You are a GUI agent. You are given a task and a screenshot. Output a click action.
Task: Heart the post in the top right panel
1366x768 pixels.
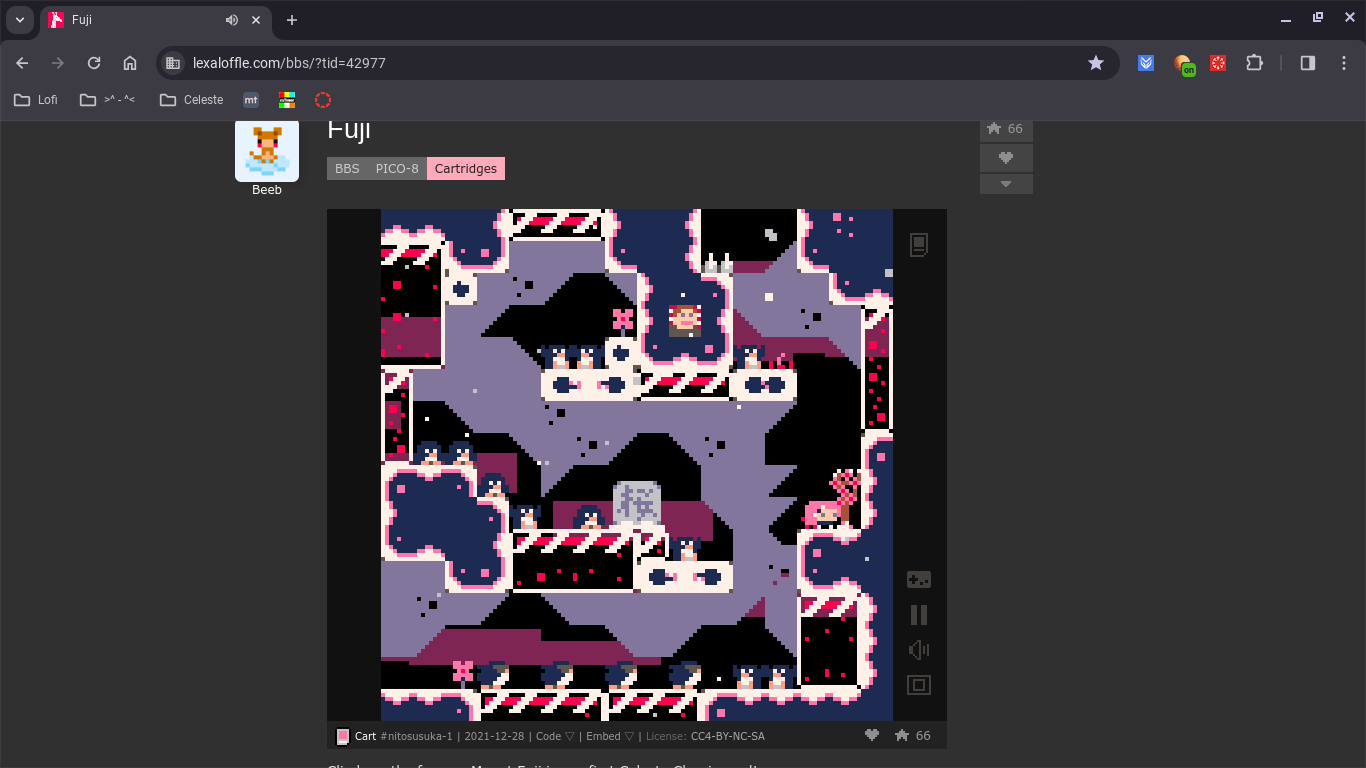pos(1006,157)
